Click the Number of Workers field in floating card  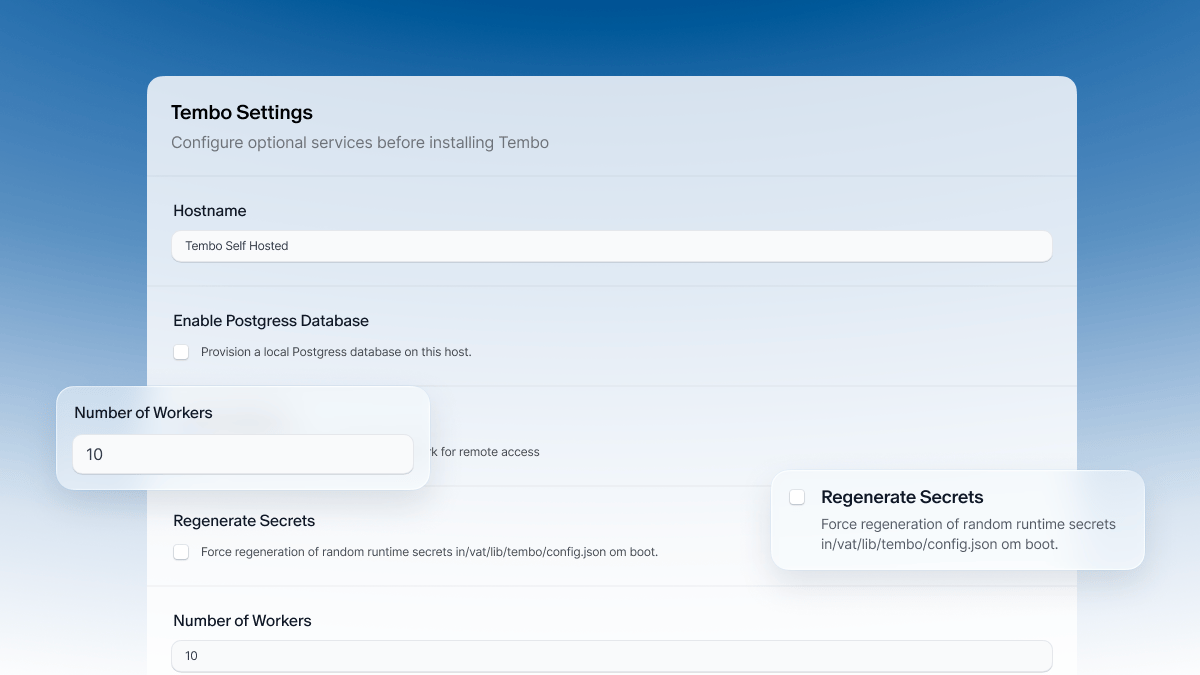(x=243, y=454)
